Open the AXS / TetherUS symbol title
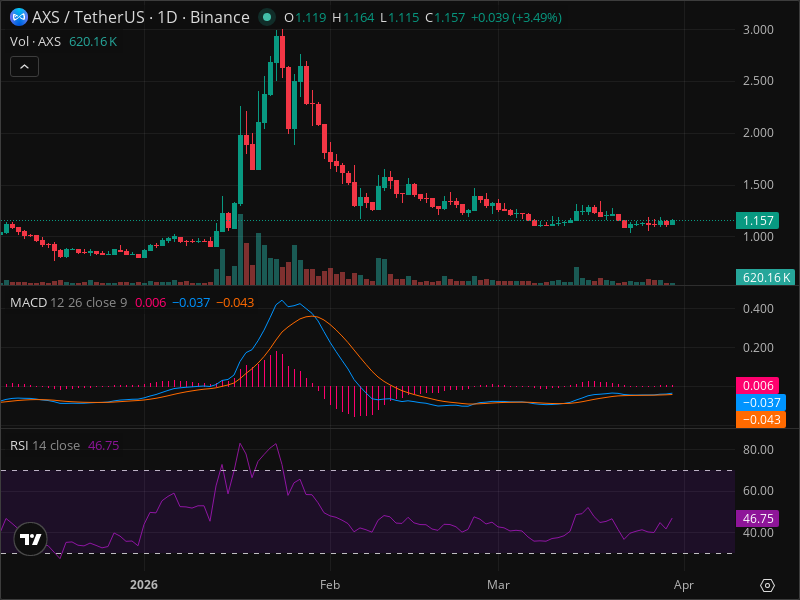 [140, 17]
